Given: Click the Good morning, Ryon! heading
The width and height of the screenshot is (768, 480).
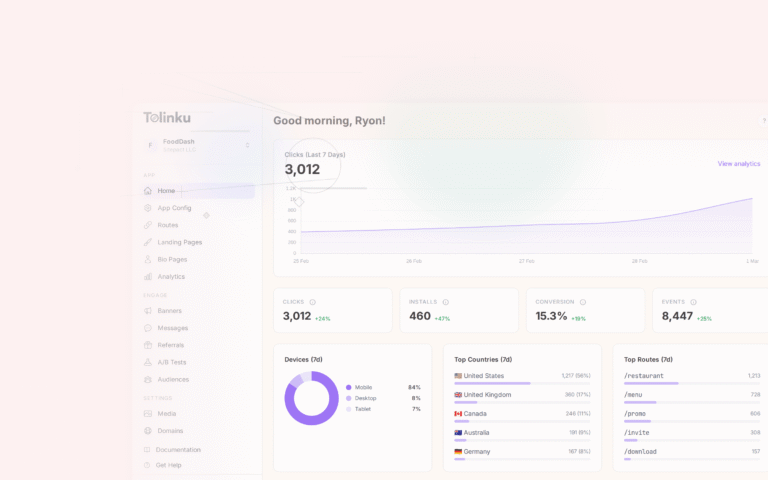Looking at the screenshot, I should pos(329,120).
